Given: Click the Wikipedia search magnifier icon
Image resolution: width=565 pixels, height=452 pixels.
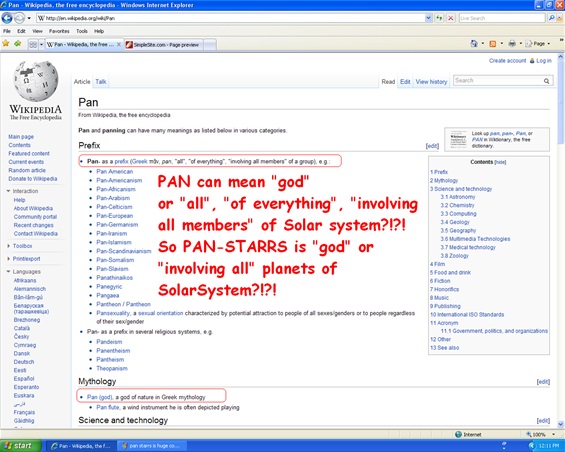Looking at the screenshot, I should pyautogui.click(x=546, y=81).
